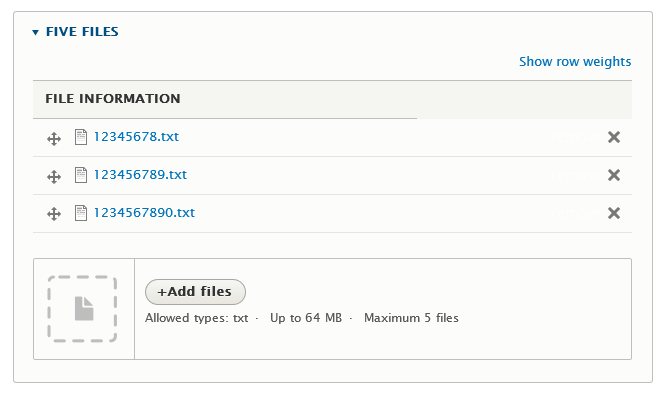Click the 'Maximum 5 files' text
This screenshot has width=664, height=393.
tap(411, 318)
